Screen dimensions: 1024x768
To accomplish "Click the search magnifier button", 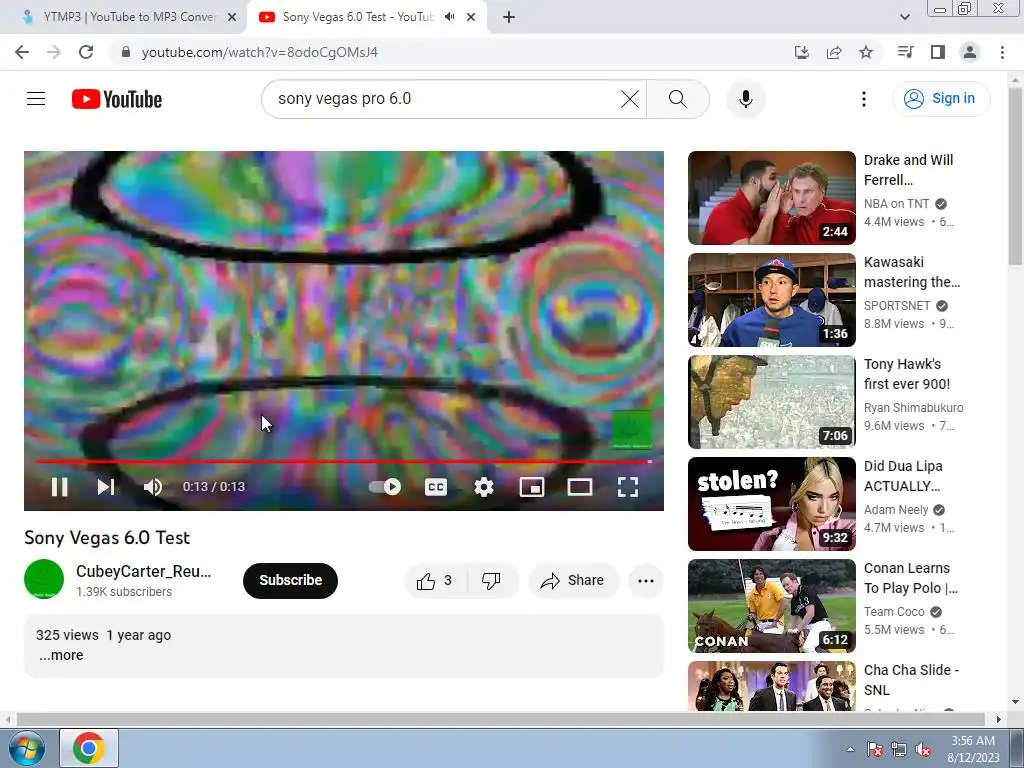I will [x=678, y=99].
